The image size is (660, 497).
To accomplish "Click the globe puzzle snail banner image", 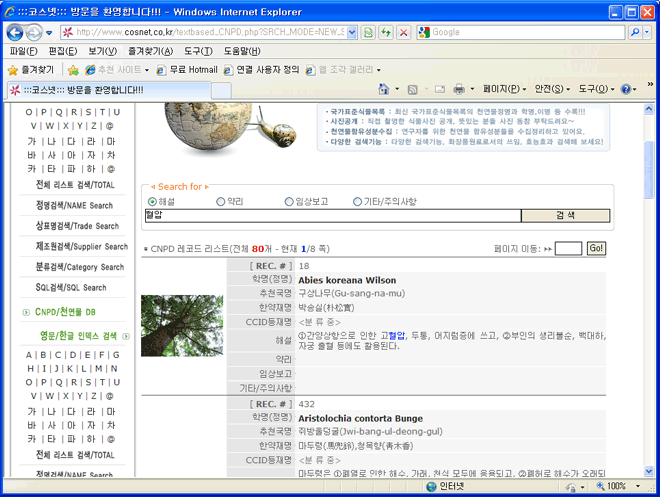I will click(x=230, y=131).
